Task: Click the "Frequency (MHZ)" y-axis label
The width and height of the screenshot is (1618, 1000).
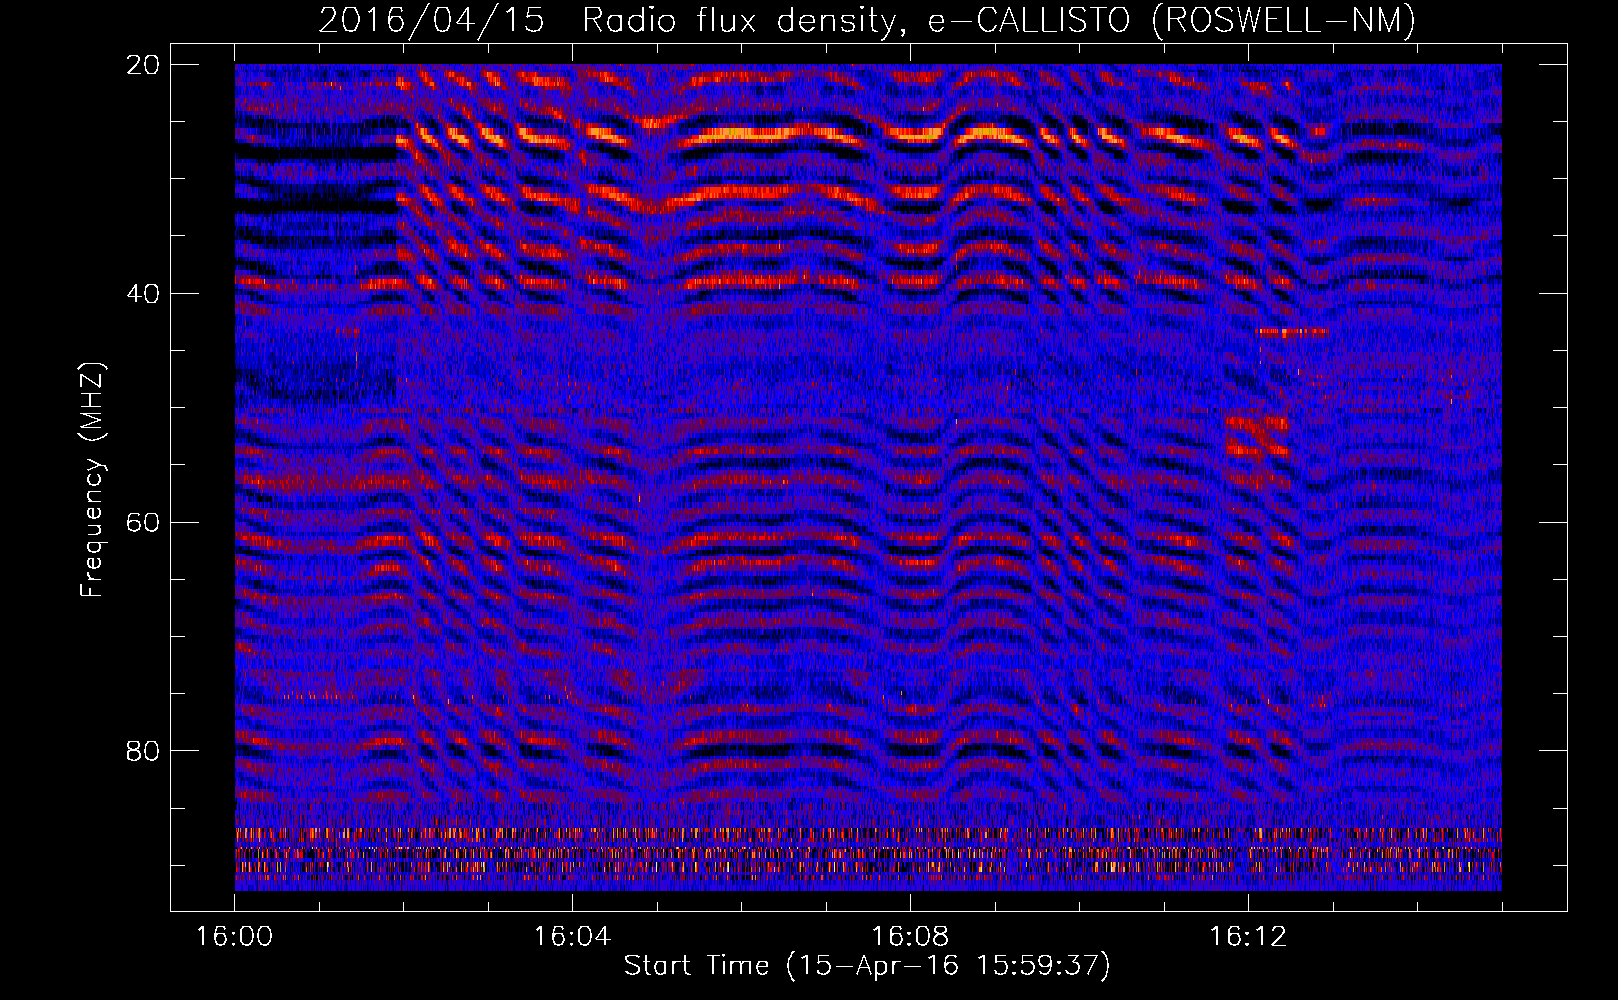Action: (92, 480)
